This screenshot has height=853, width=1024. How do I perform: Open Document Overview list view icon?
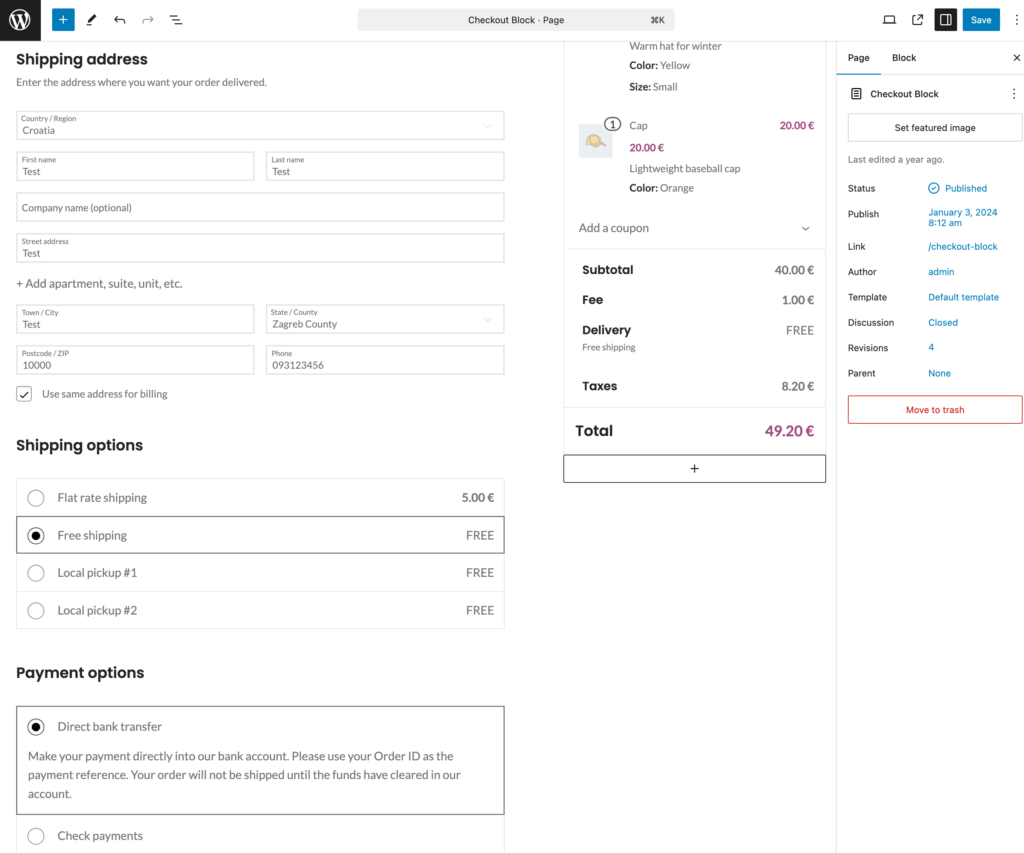click(176, 20)
